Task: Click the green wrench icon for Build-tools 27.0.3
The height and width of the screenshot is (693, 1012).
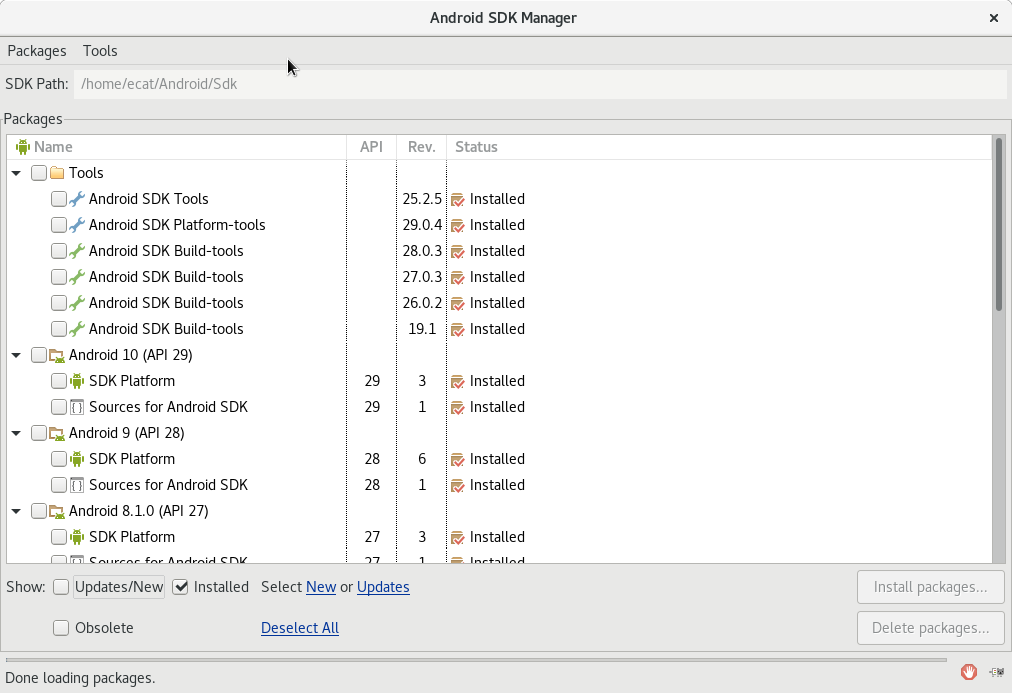Action: 77,277
